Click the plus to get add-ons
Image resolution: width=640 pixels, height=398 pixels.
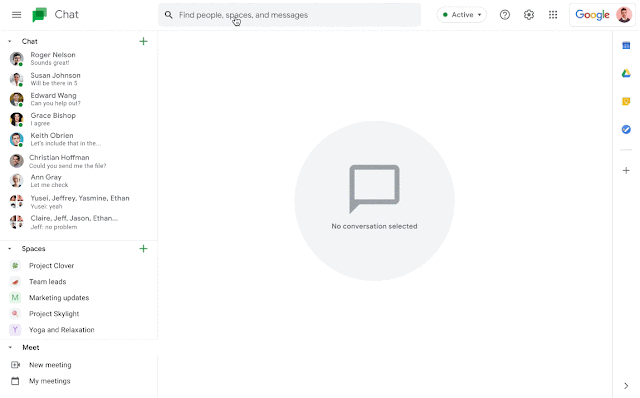[x=626, y=171]
